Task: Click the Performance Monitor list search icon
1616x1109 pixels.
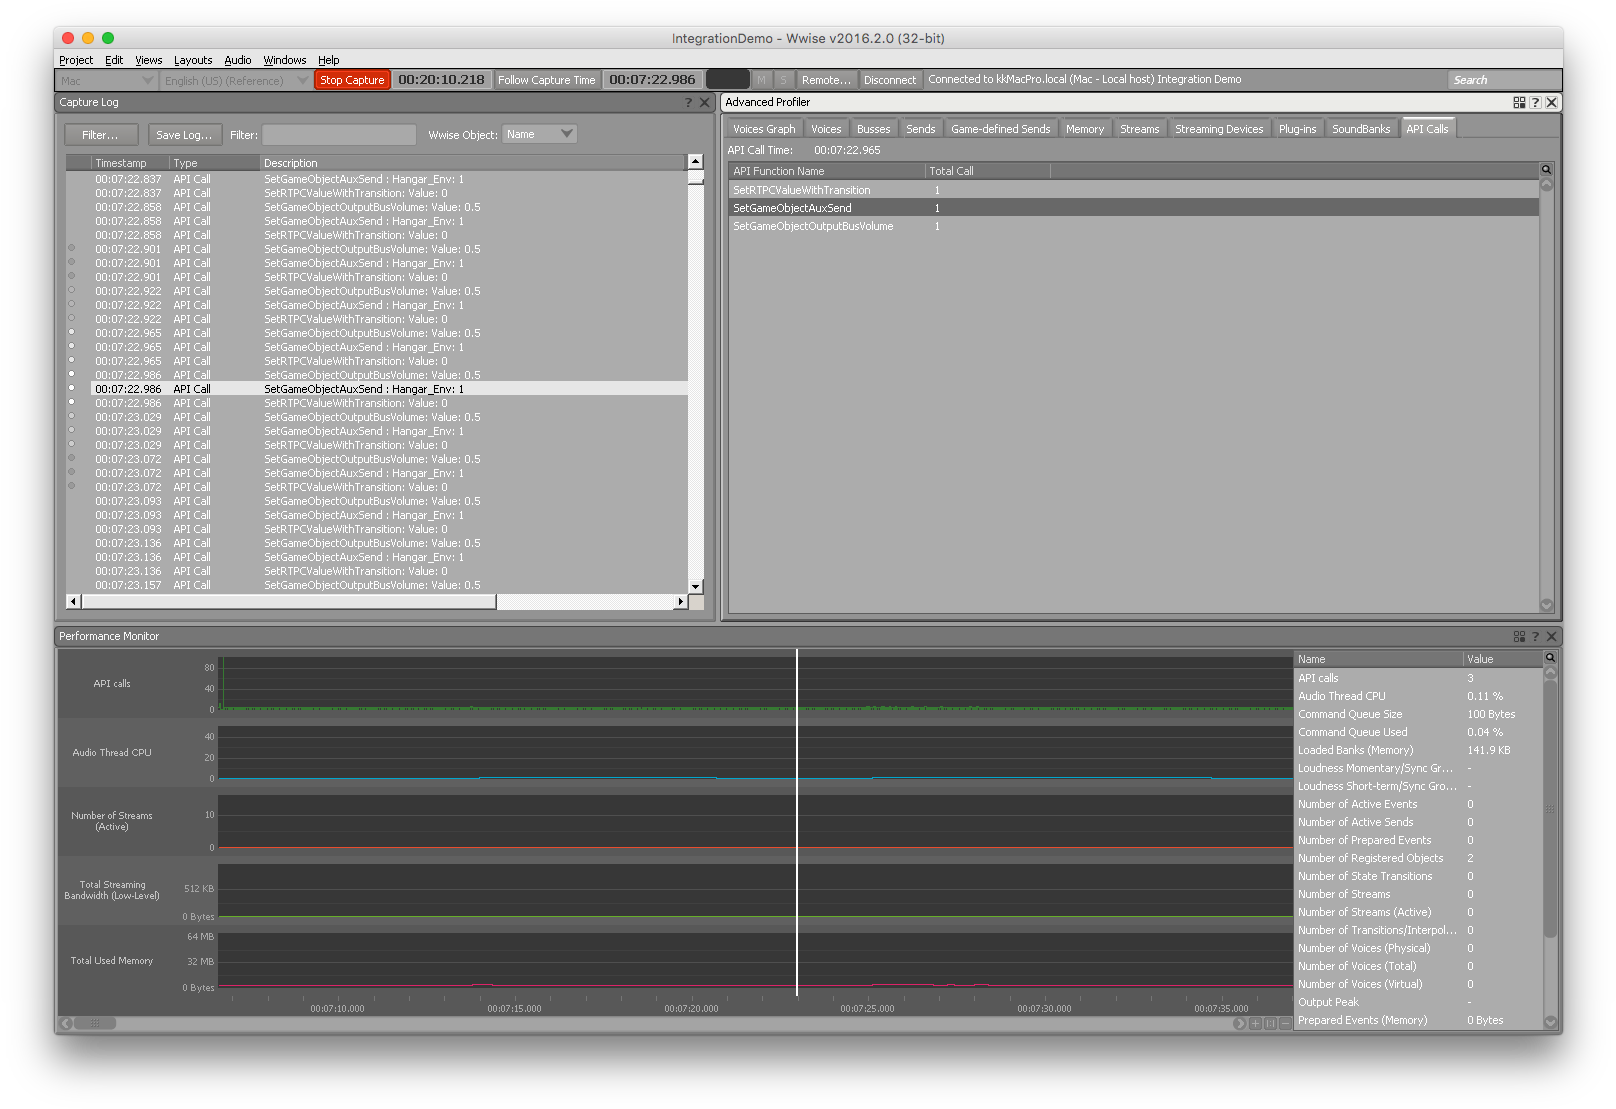Action: point(1550,658)
